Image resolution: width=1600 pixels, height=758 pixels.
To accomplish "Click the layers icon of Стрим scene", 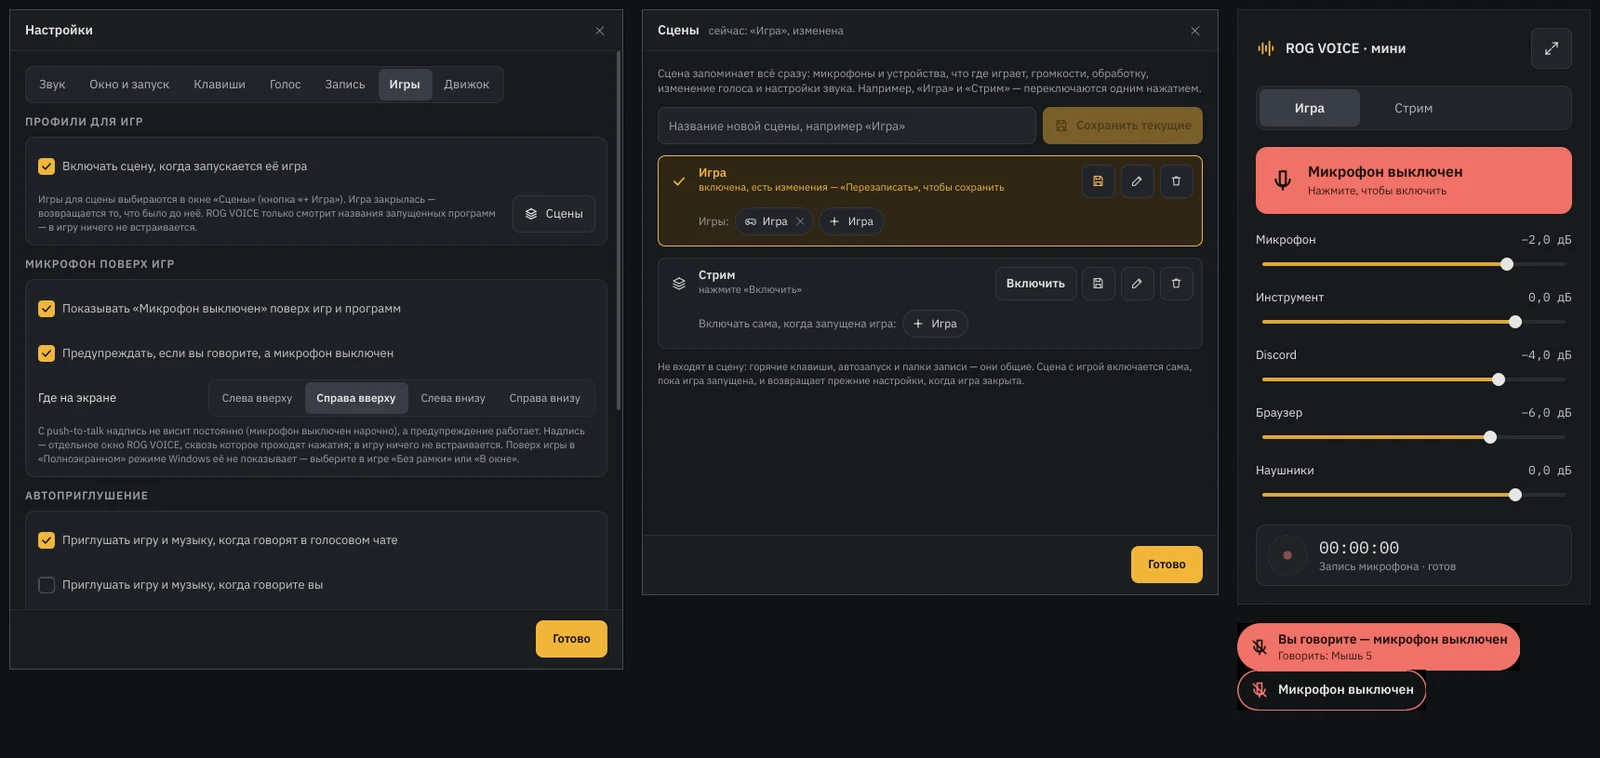I will click(679, 283).
